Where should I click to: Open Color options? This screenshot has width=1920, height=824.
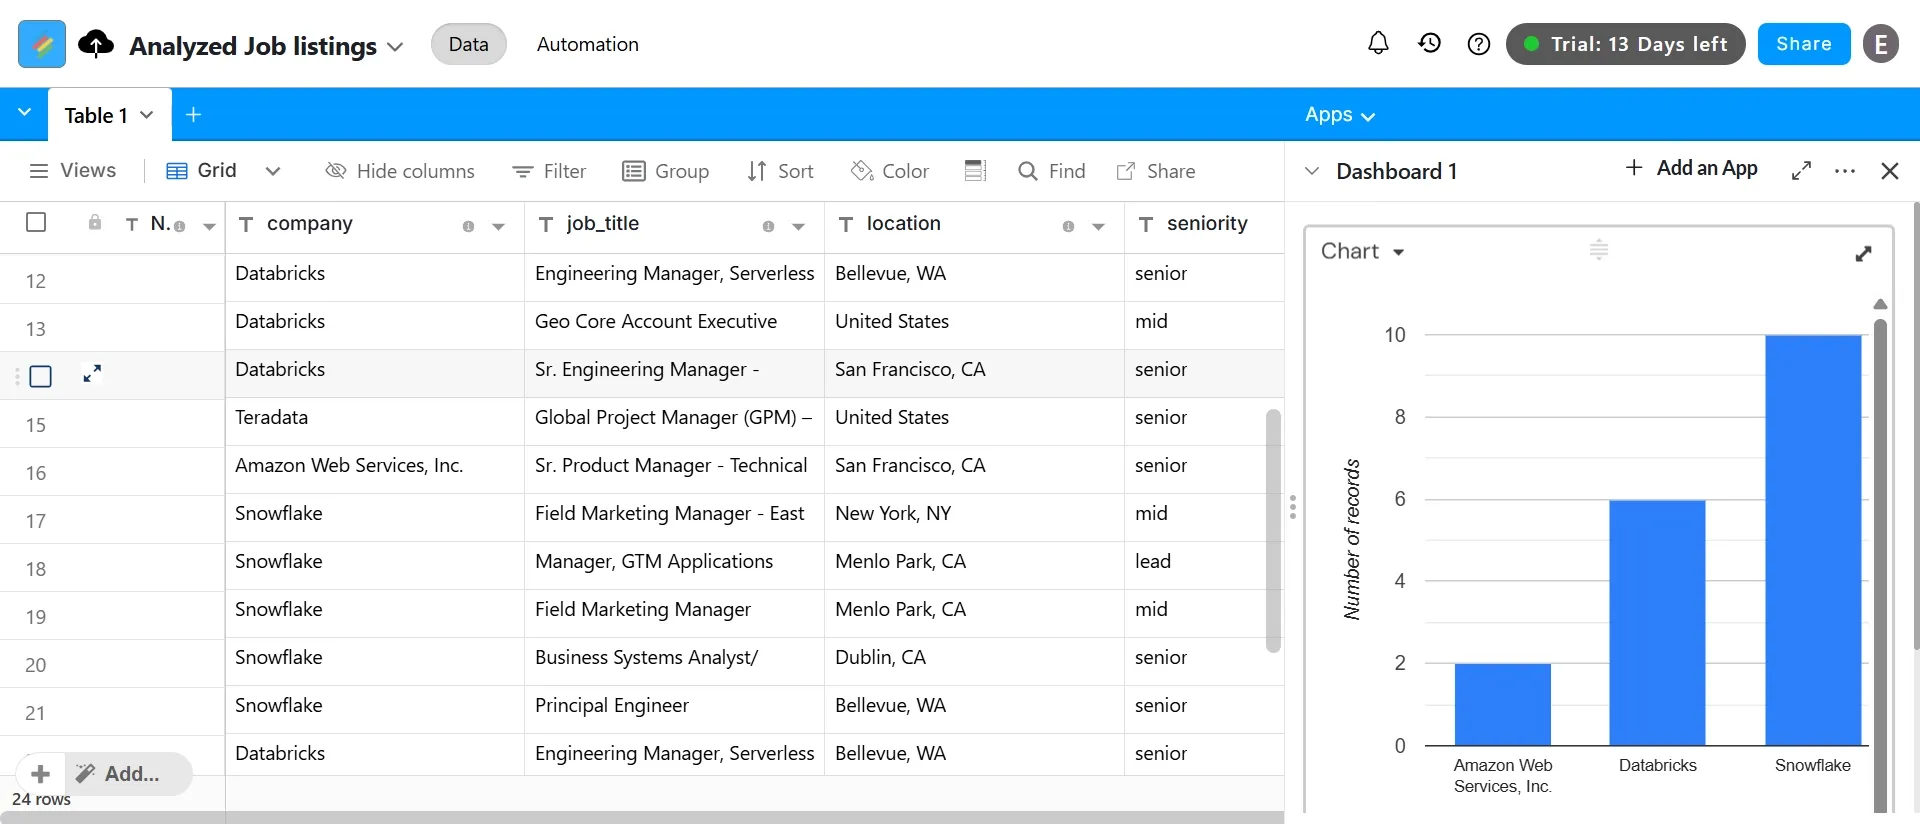coord(890,171)
